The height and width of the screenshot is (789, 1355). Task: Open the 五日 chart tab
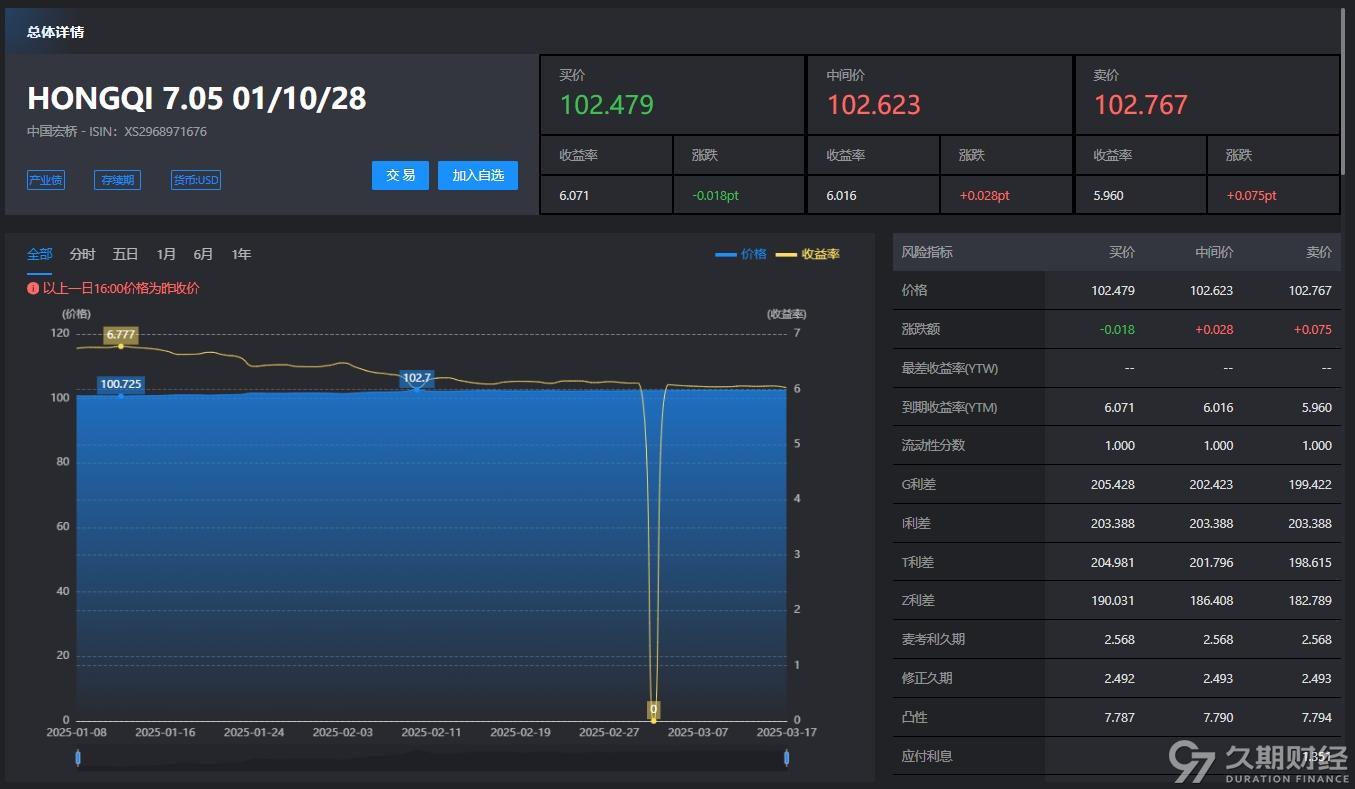(126, 254)
